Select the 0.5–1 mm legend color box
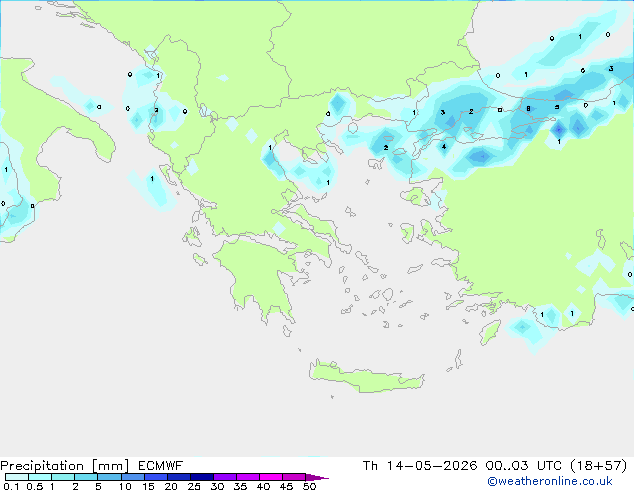This screenshot has height=490, width=634. coord(40,477)
